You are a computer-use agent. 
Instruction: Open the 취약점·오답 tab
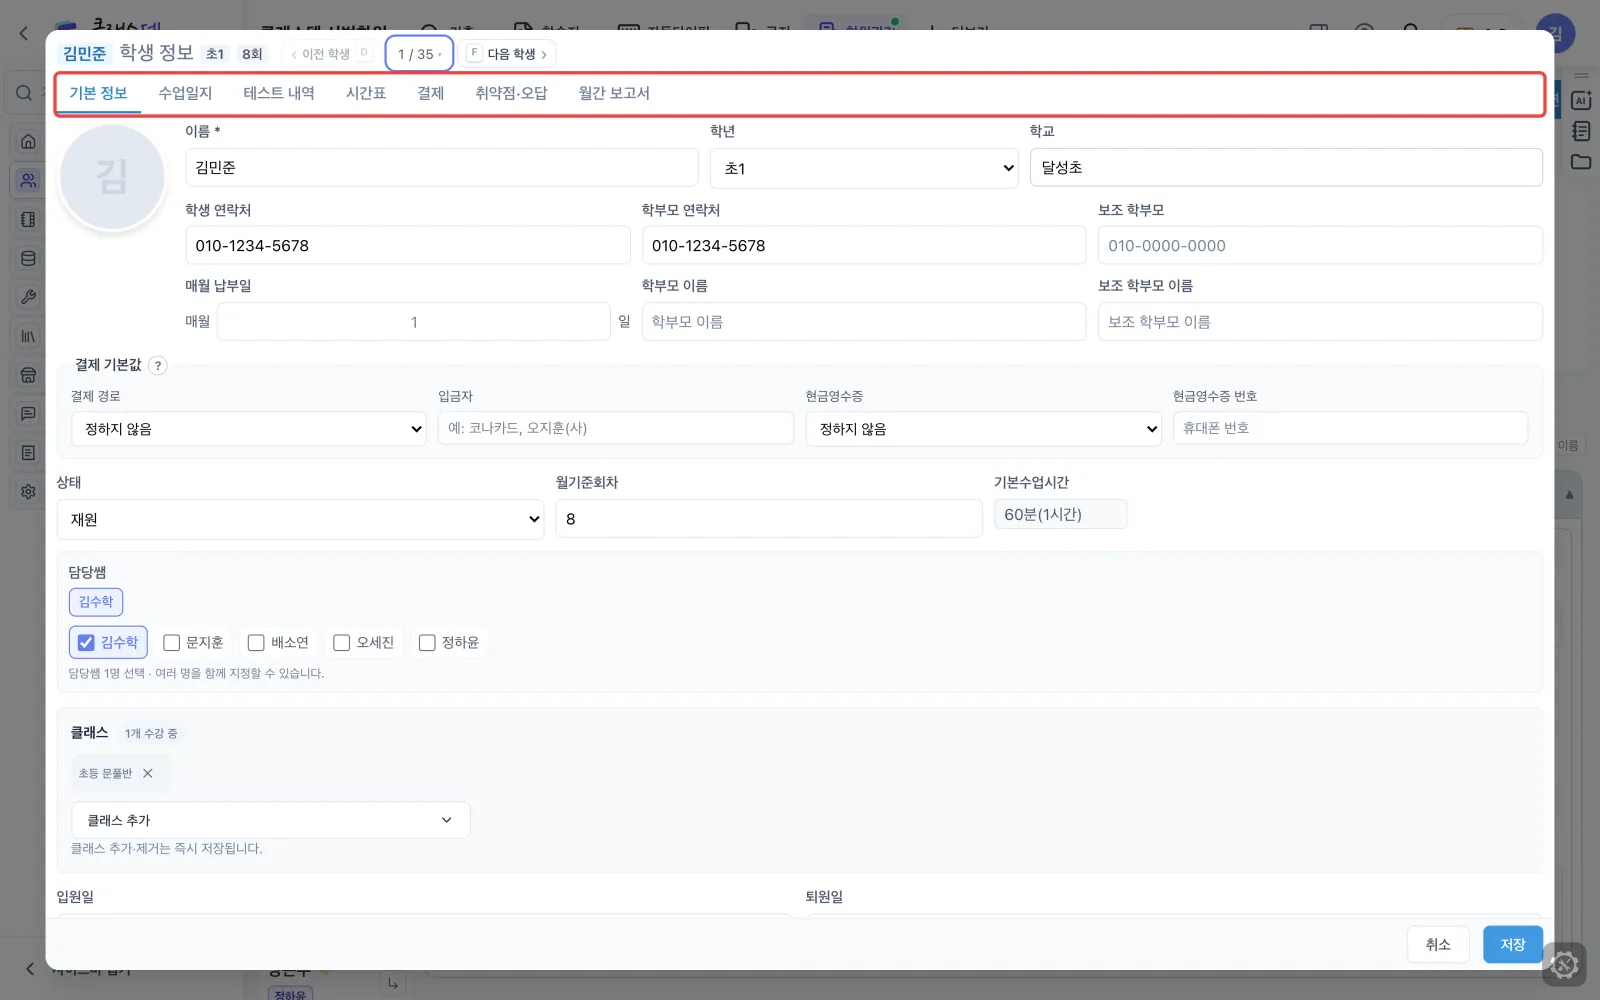[511, 93]
